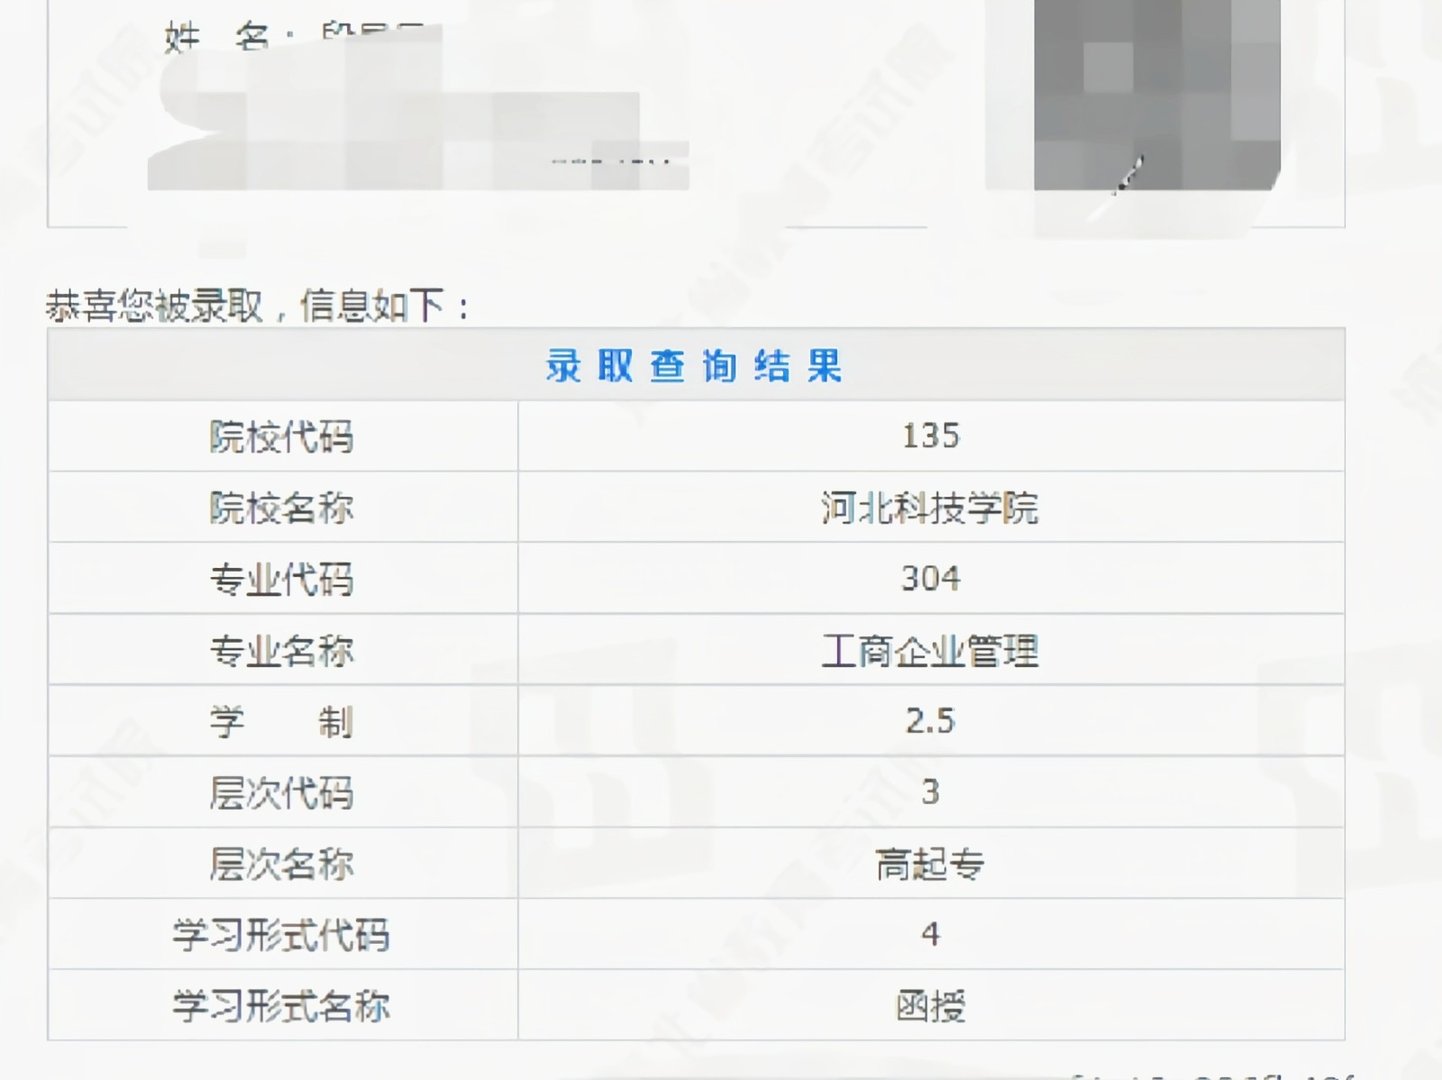Select the 层次名称 row label
The image size is (1442, 1080).
[x=283, y=864]
